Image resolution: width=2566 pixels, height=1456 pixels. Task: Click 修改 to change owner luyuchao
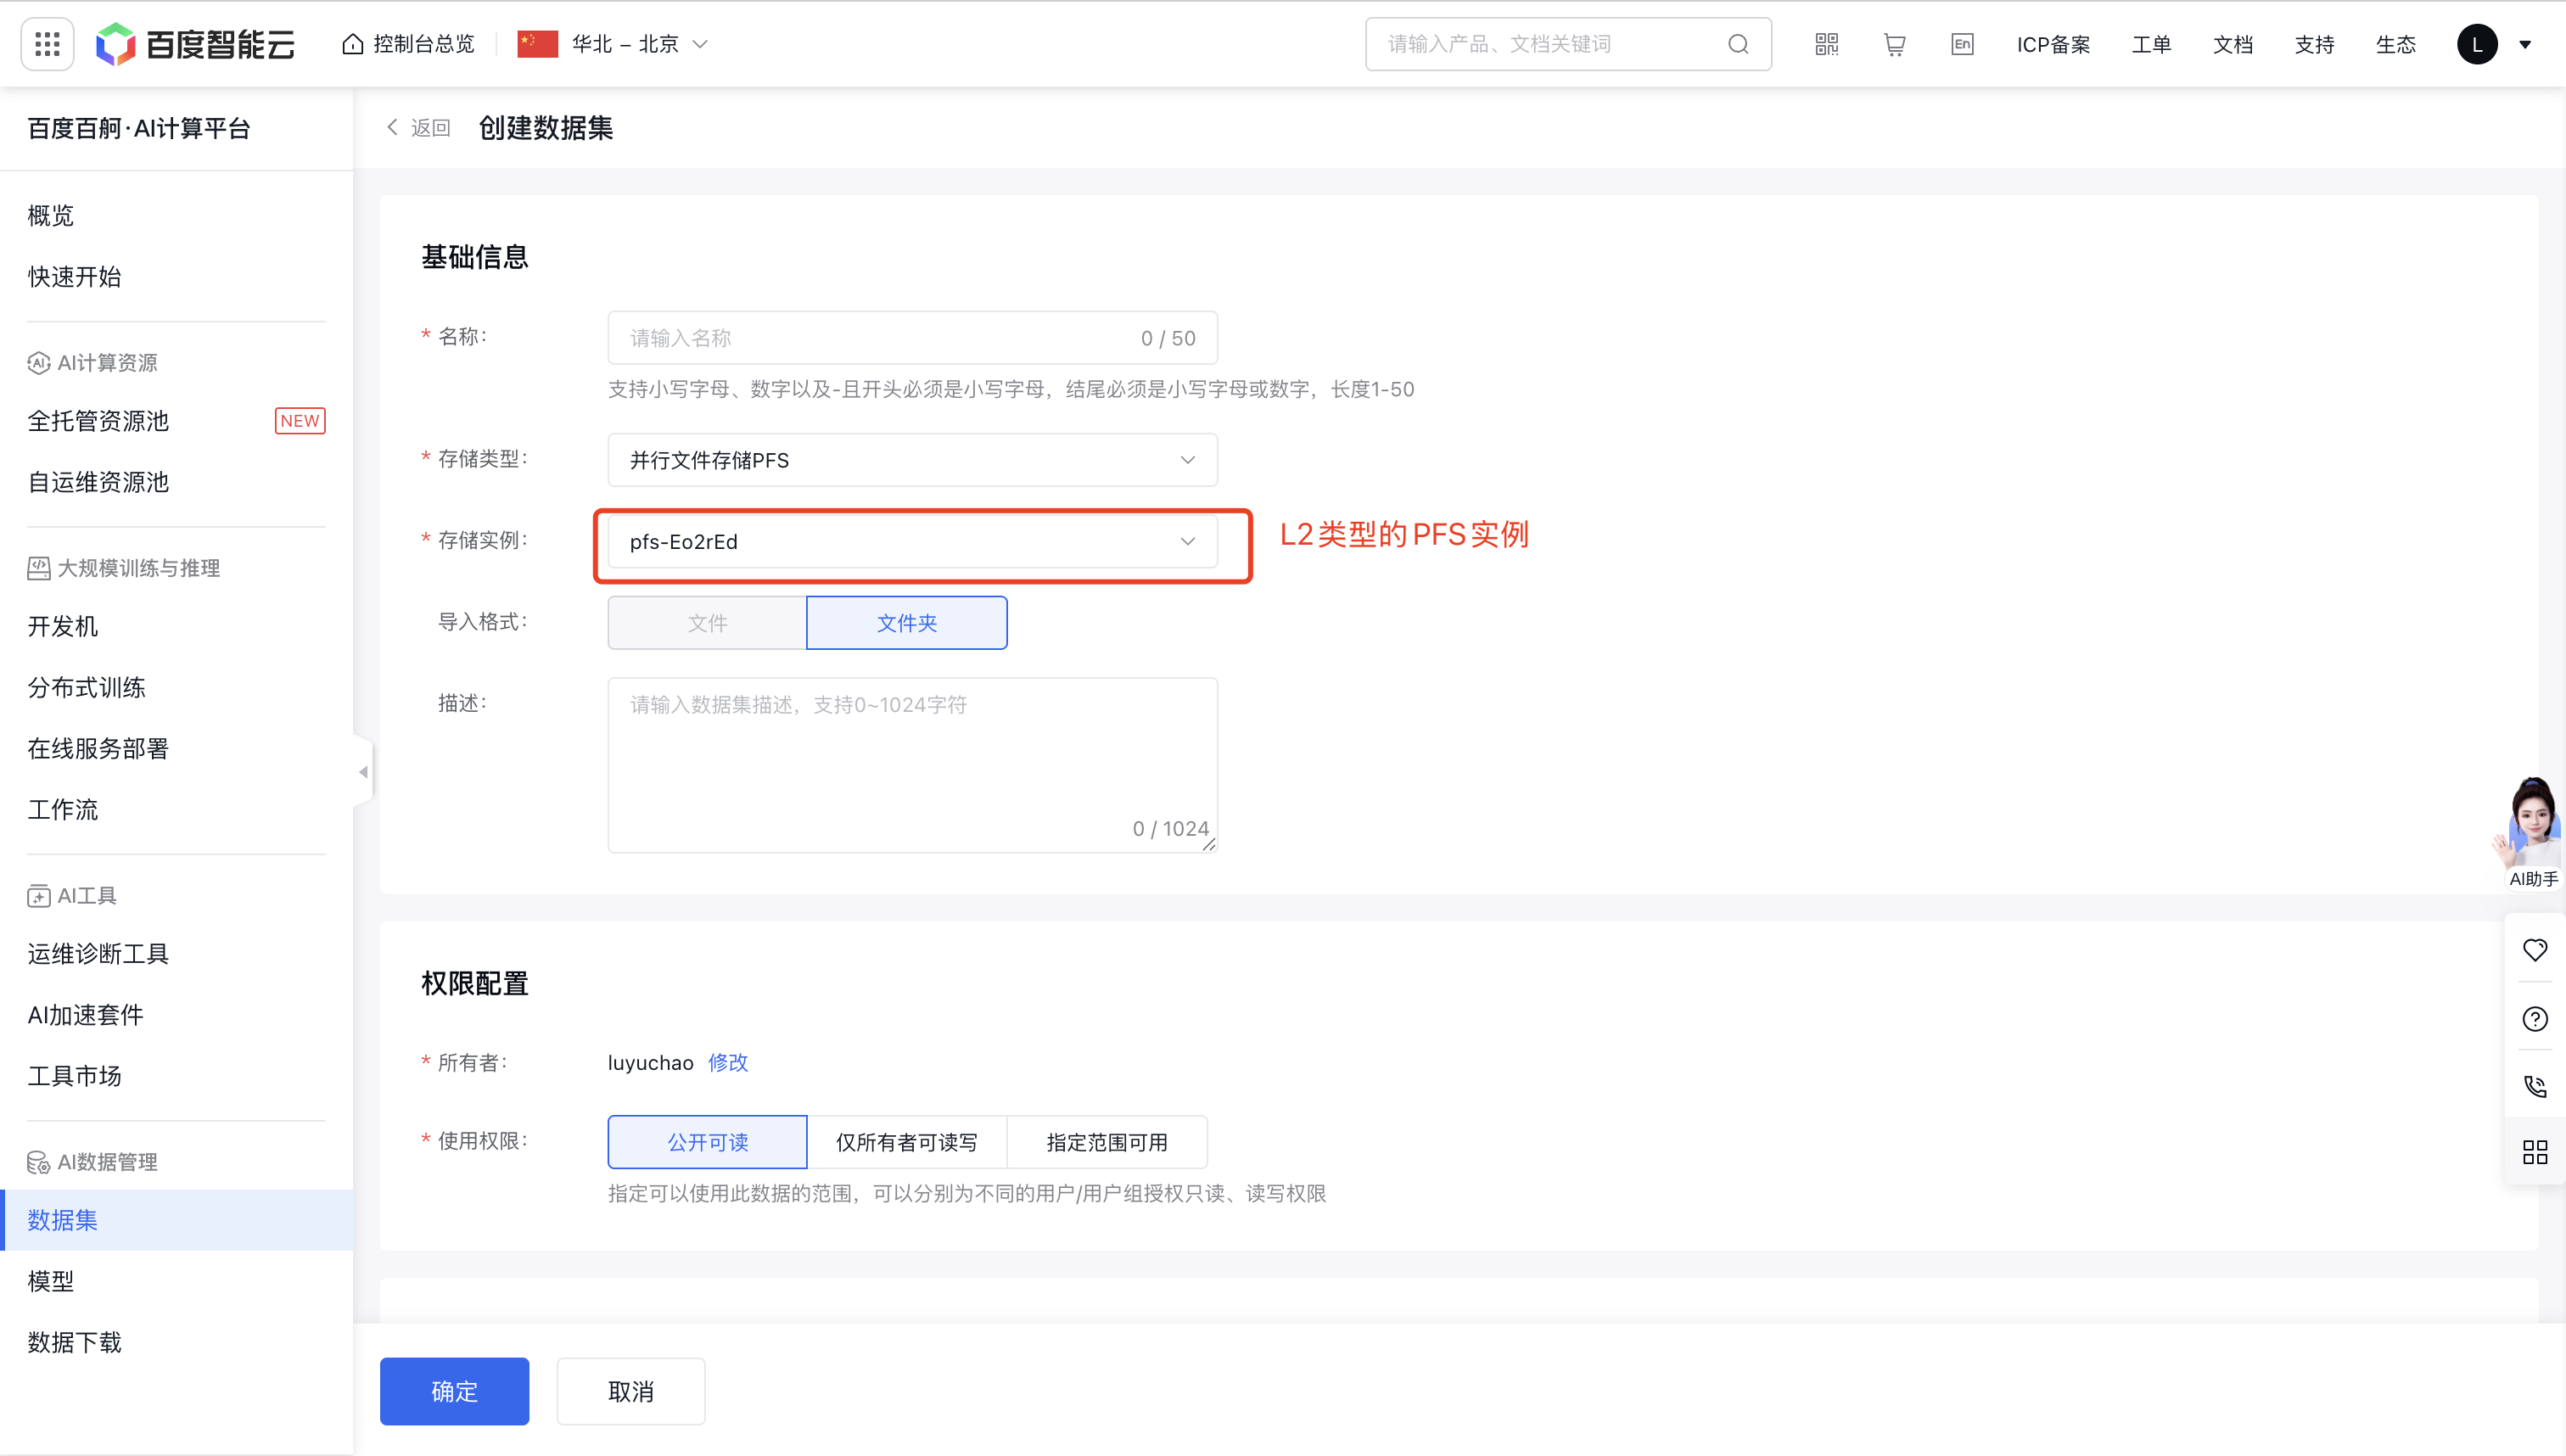tap(728, 1062)
